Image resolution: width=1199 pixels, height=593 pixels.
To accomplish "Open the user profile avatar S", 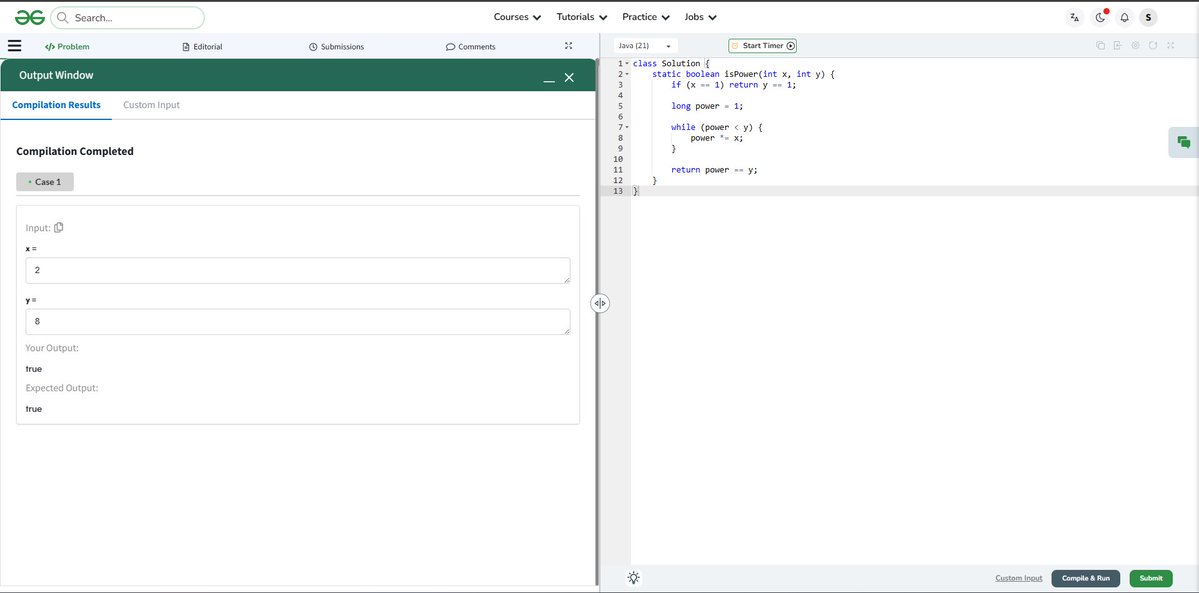I will point(1148,18).
